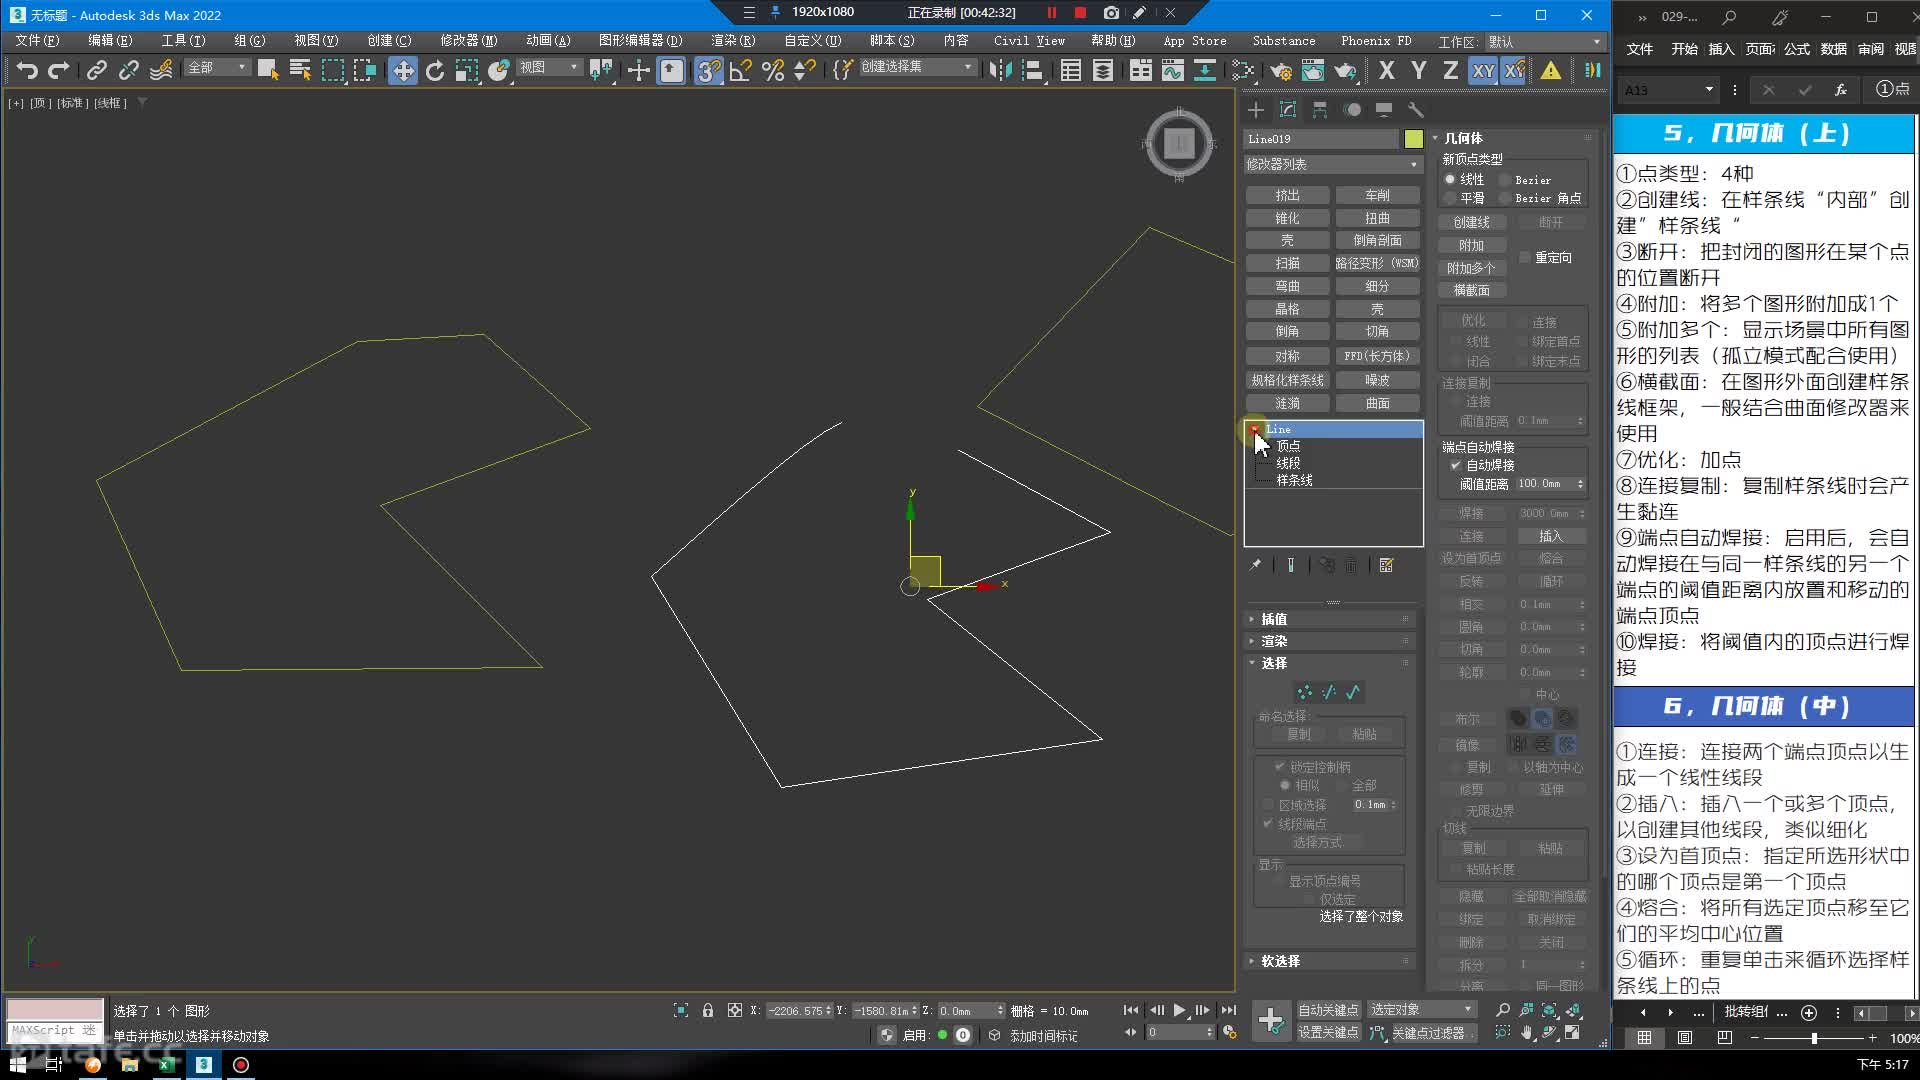Open the 文件(F) menu in 3ds Max

point(37,41)
